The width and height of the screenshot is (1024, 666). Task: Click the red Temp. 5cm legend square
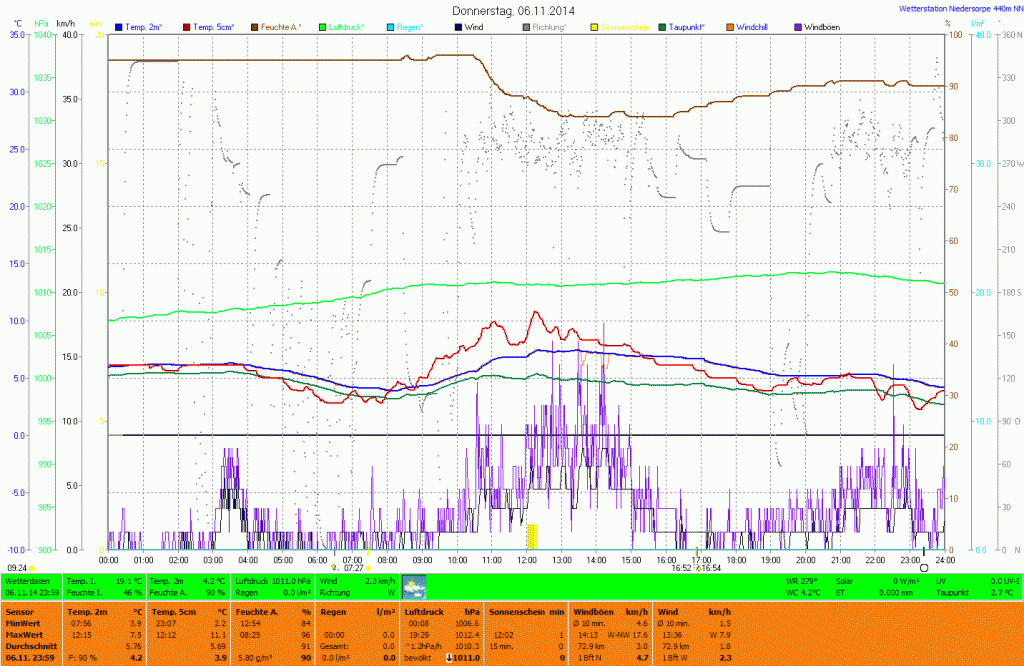pos(187,26)
